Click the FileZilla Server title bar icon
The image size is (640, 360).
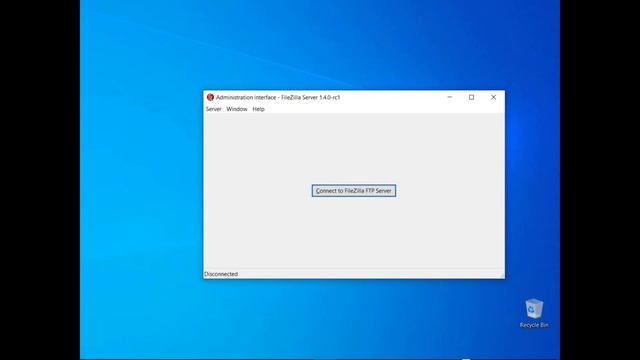(210, 97)
